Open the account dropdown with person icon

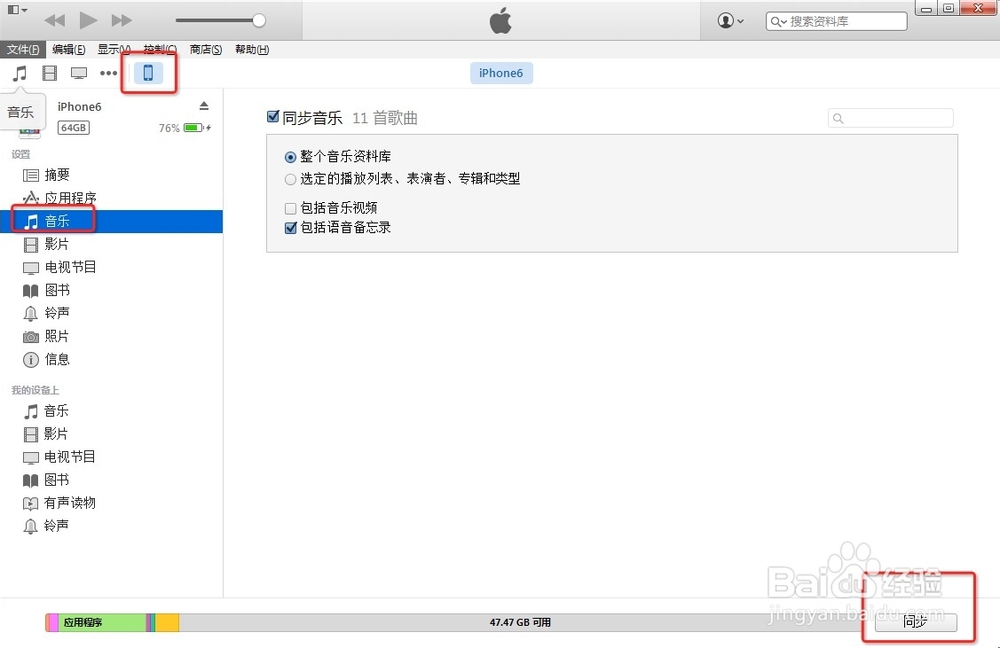tap(730, 20)
